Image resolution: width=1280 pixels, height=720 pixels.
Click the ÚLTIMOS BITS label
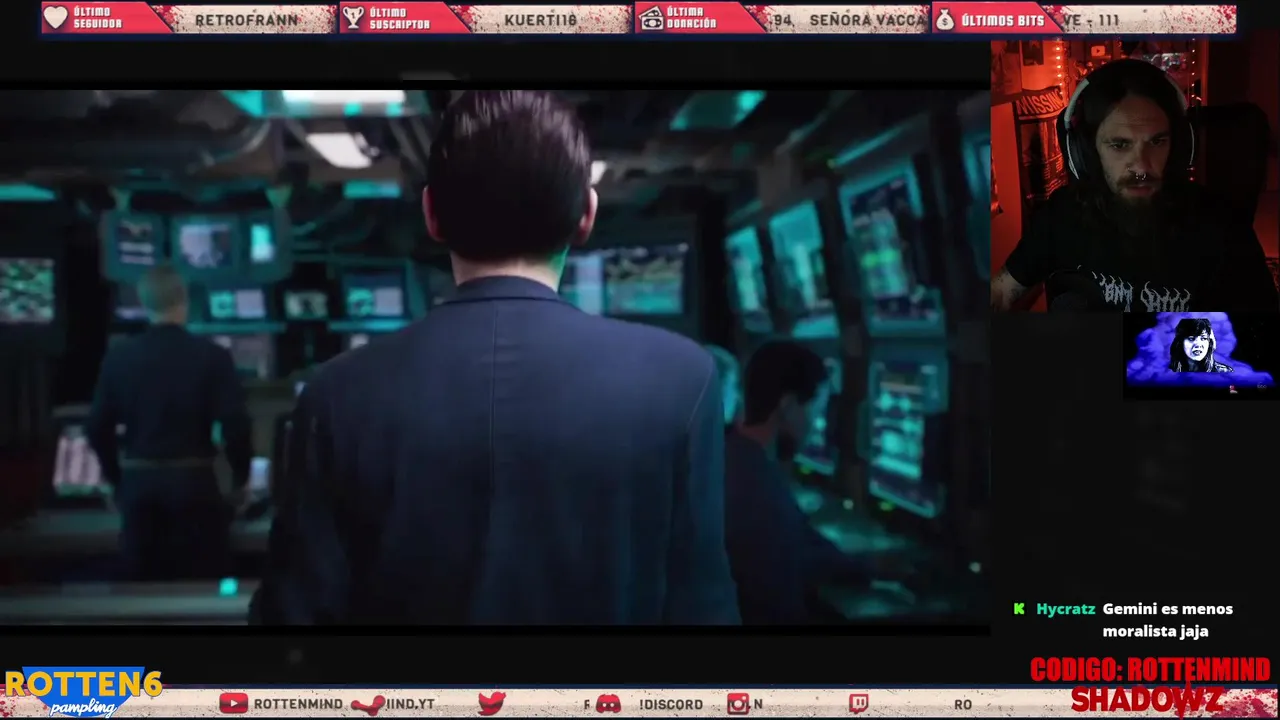click(x=1003, y=20)
